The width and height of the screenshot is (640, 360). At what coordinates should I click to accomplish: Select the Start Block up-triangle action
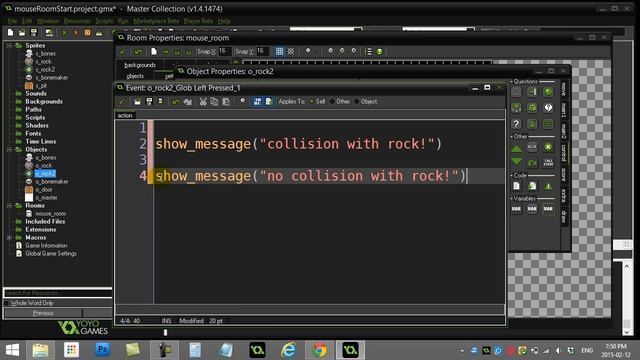tap(516, 148)
